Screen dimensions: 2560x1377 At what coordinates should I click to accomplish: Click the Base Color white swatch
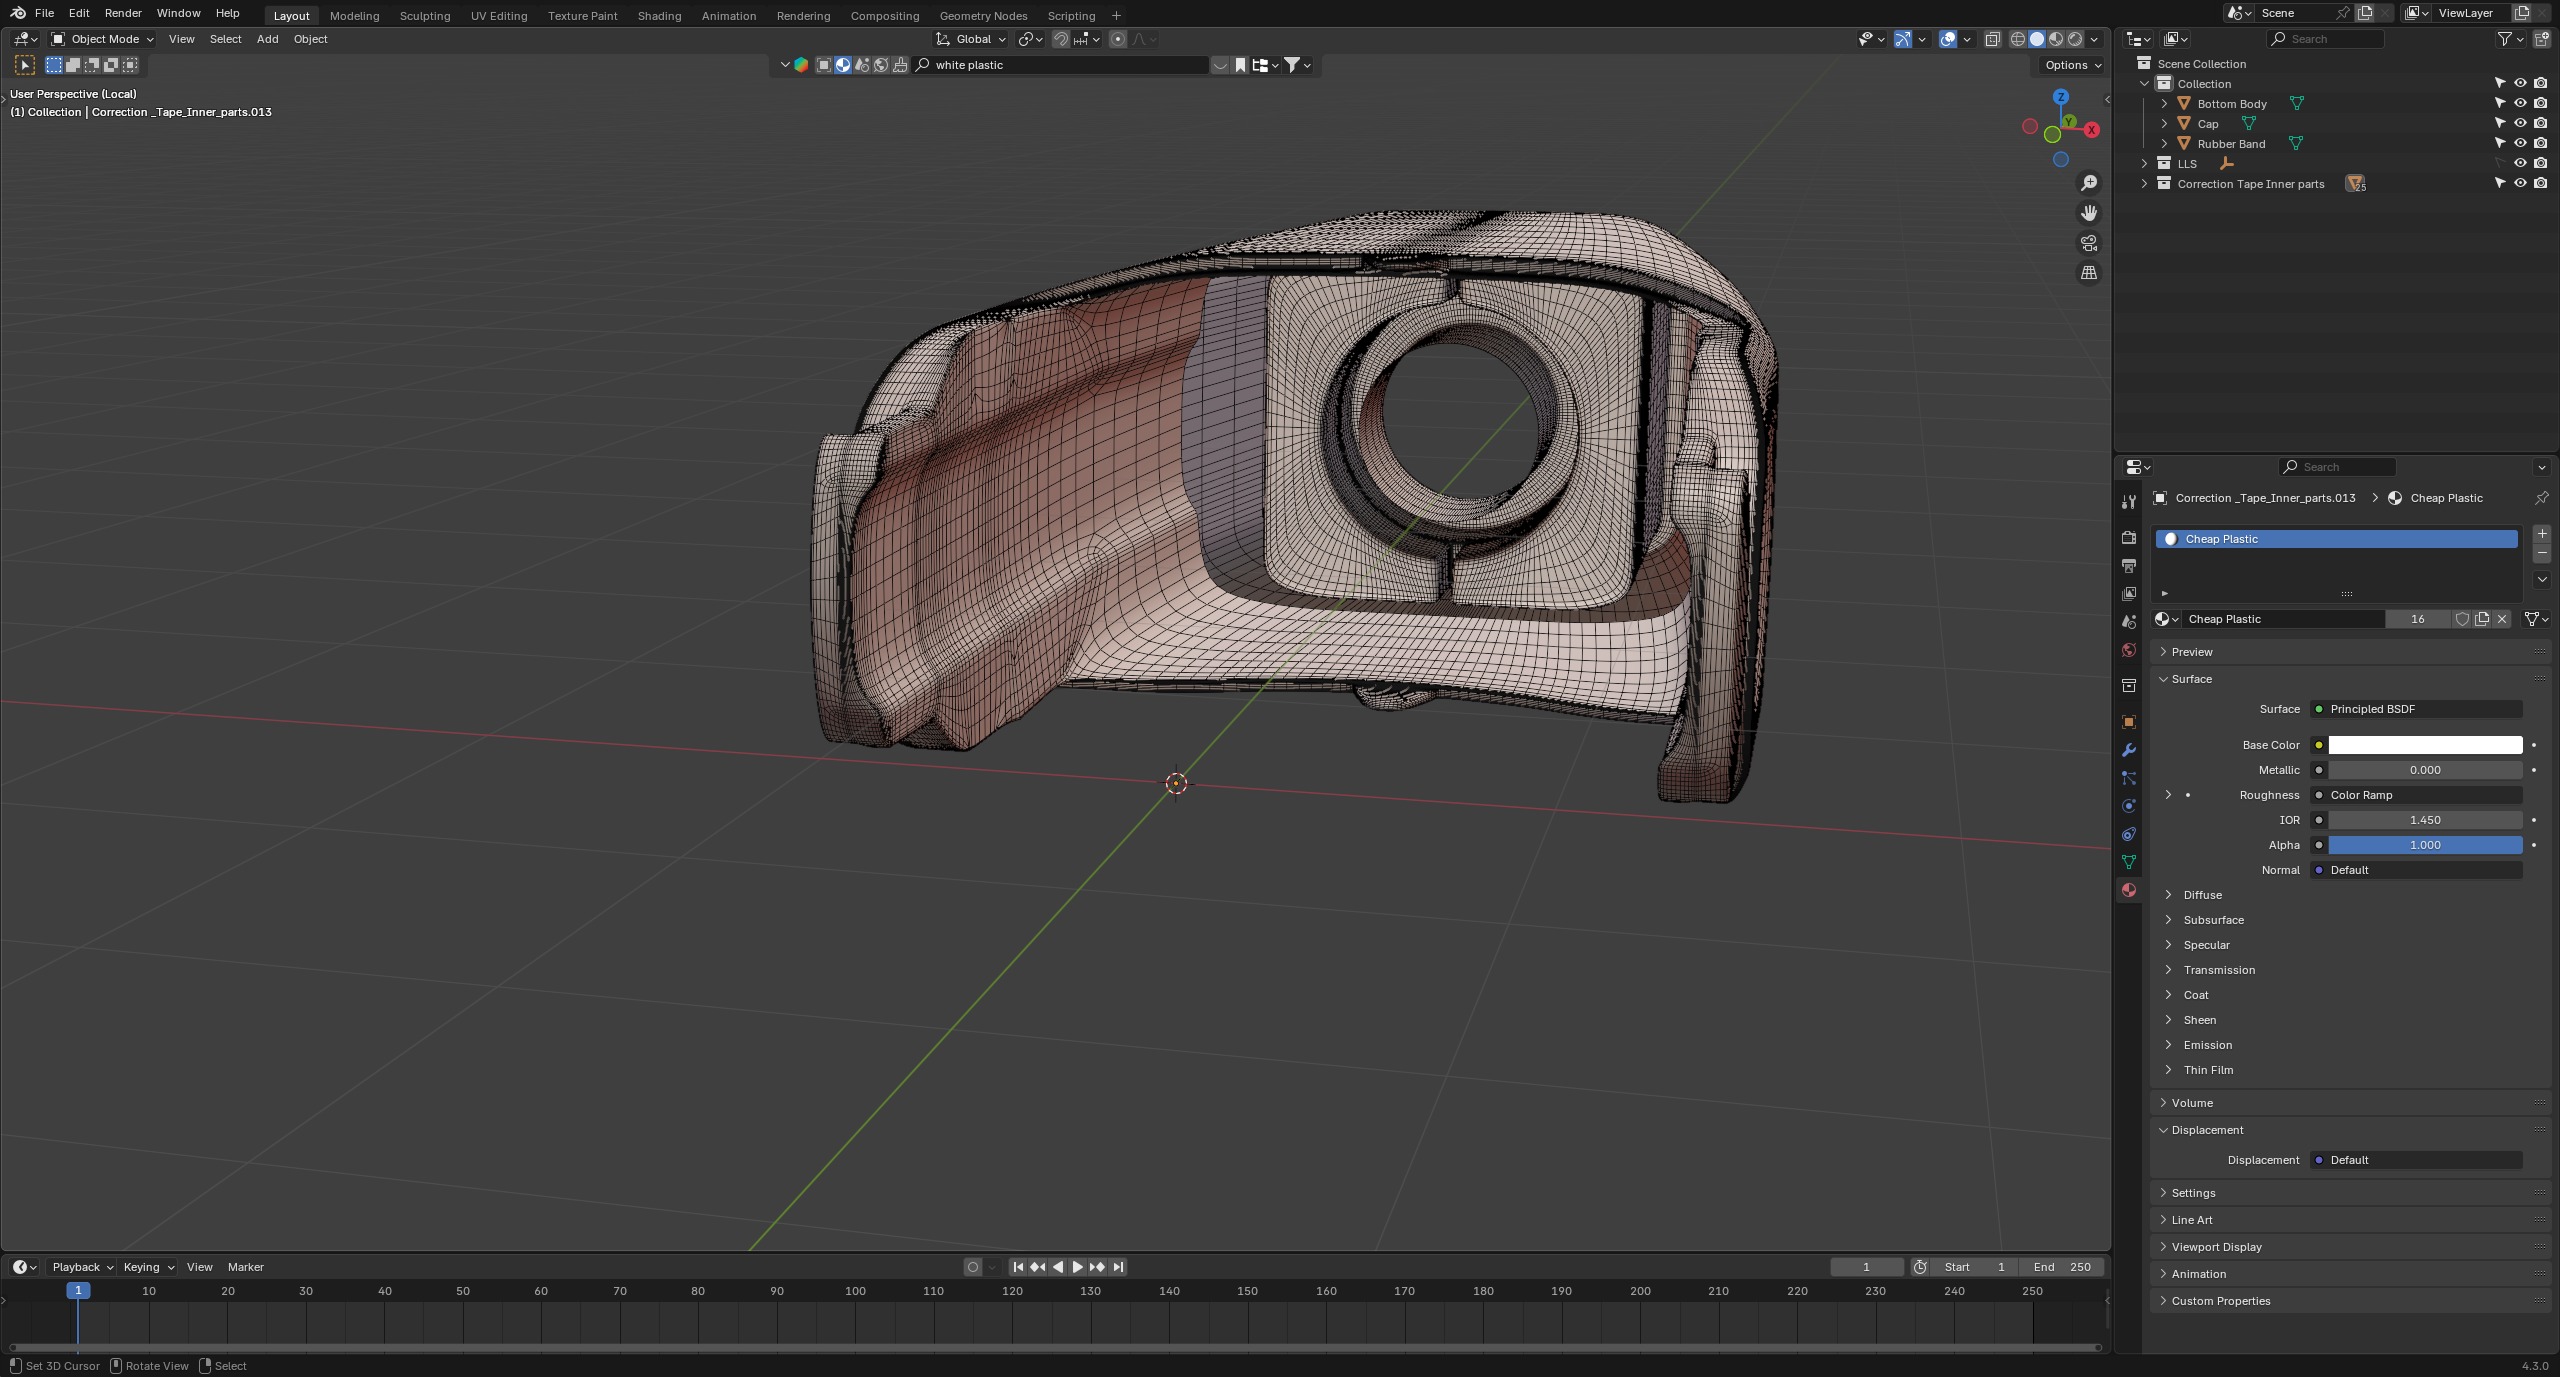tap(2425, 745)
